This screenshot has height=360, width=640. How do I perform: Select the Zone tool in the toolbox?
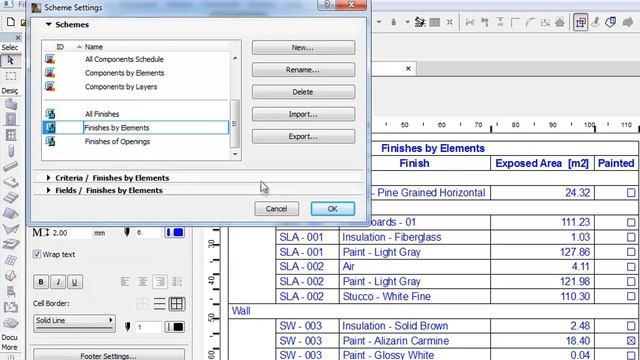coord(11,307)
